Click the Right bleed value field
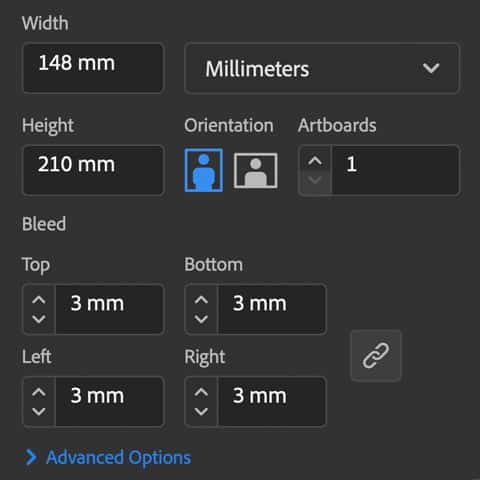The width and height of the screenshot is (480, 480). tap(272, 401)
